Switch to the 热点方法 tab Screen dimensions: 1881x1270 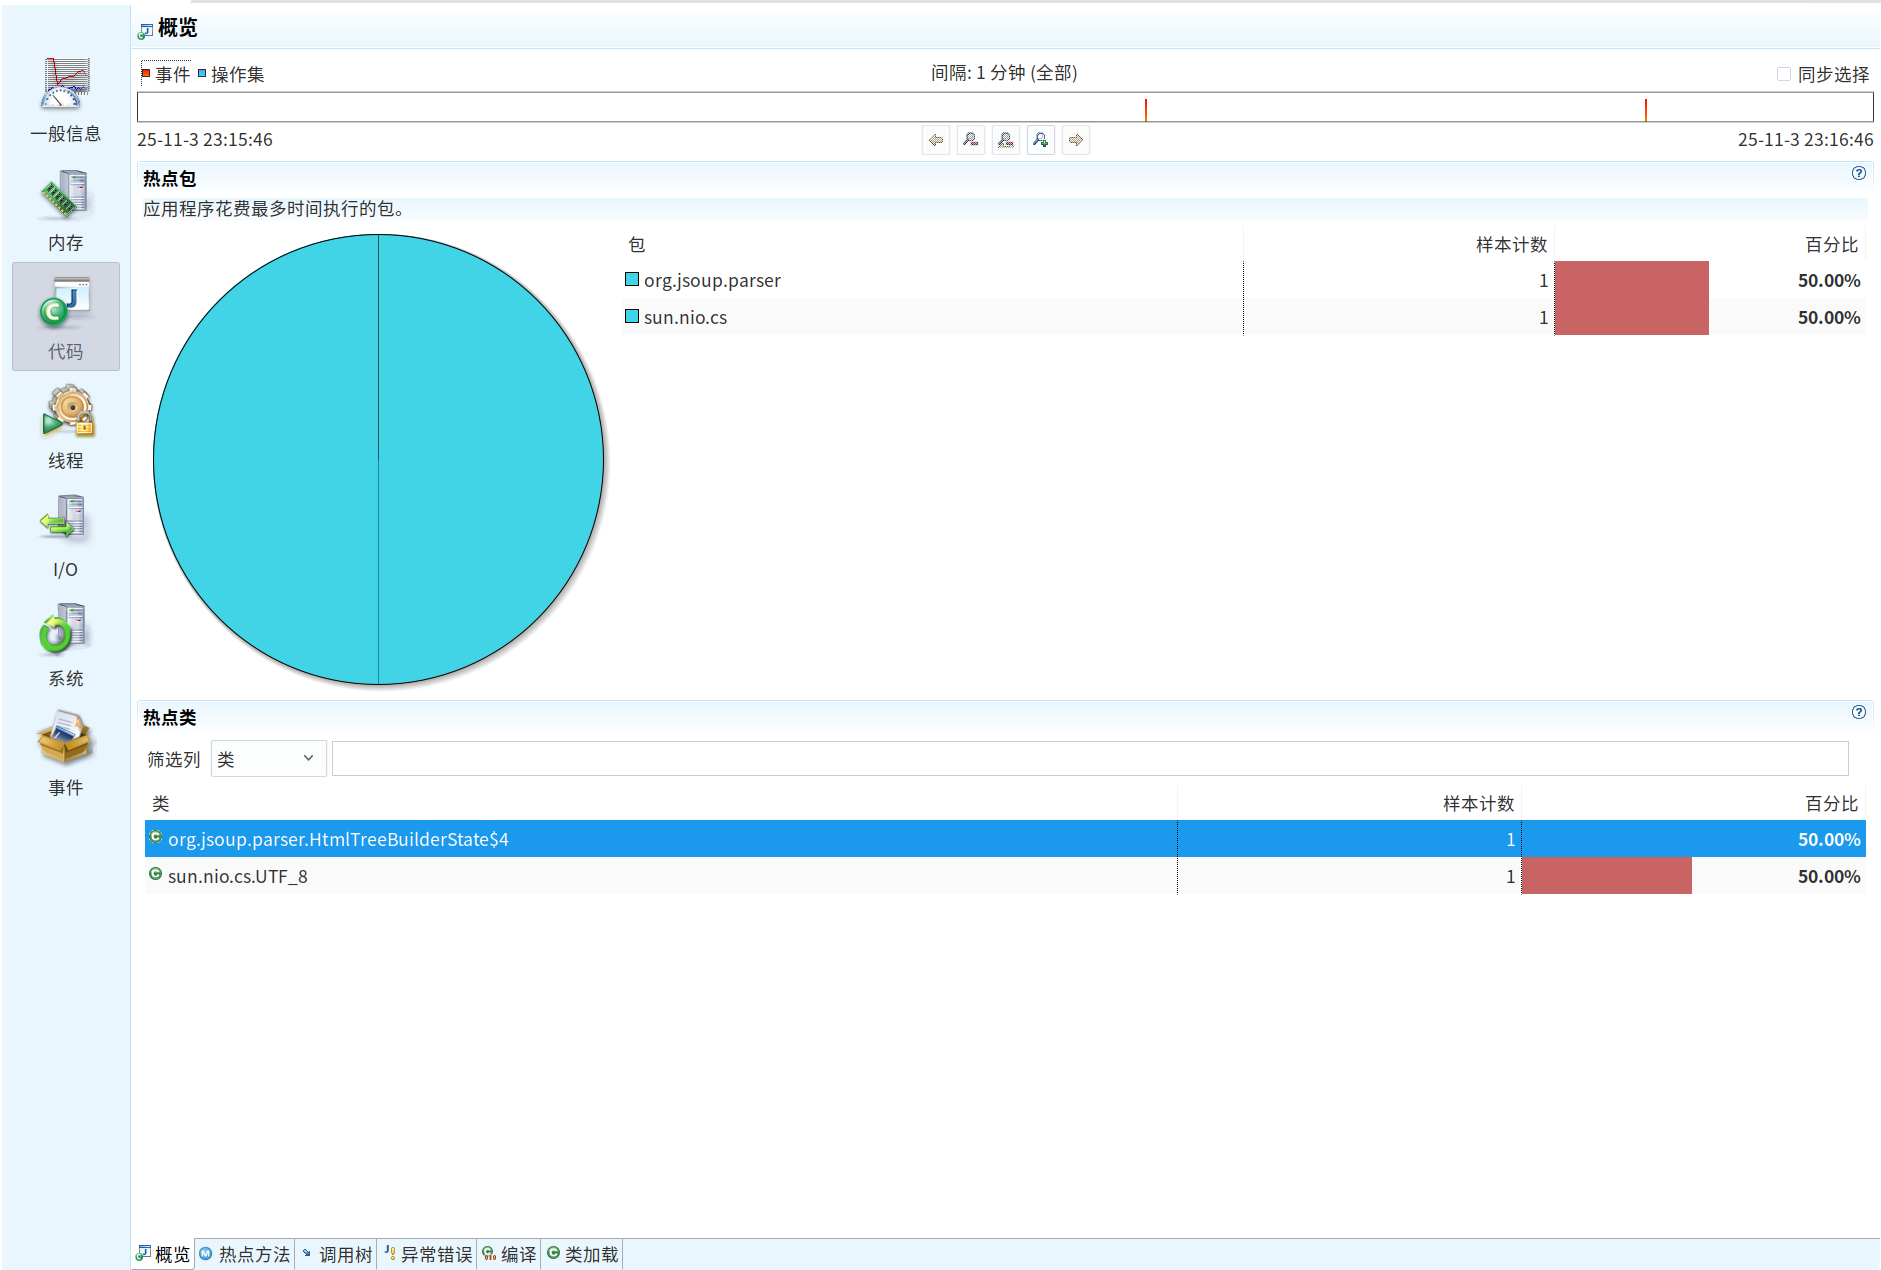click(x=245, y=1254)
